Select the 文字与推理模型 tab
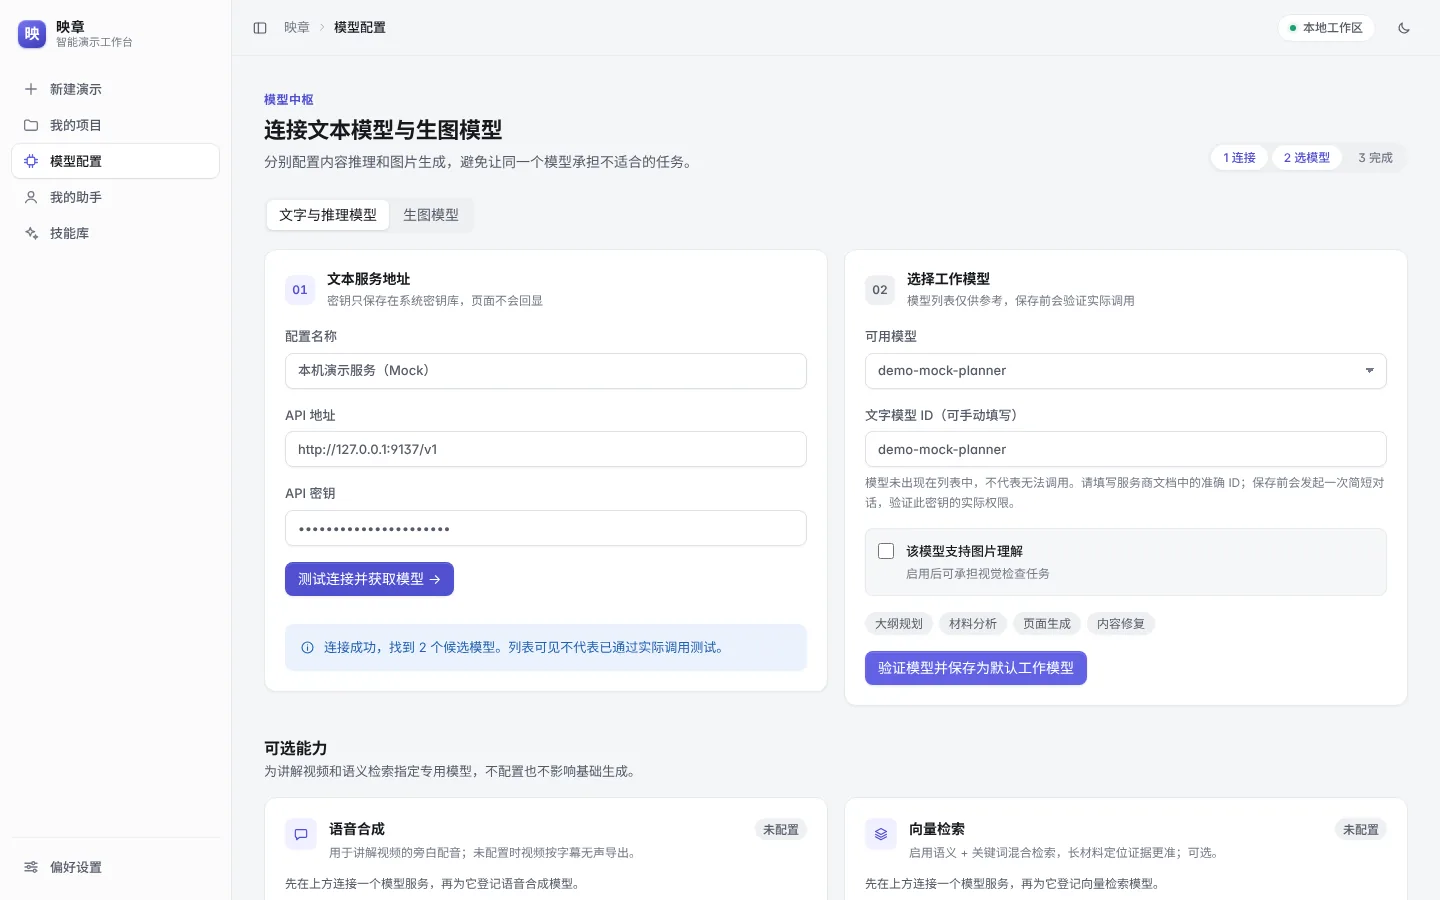The image size is (1440, 900). tap(328, 215)
